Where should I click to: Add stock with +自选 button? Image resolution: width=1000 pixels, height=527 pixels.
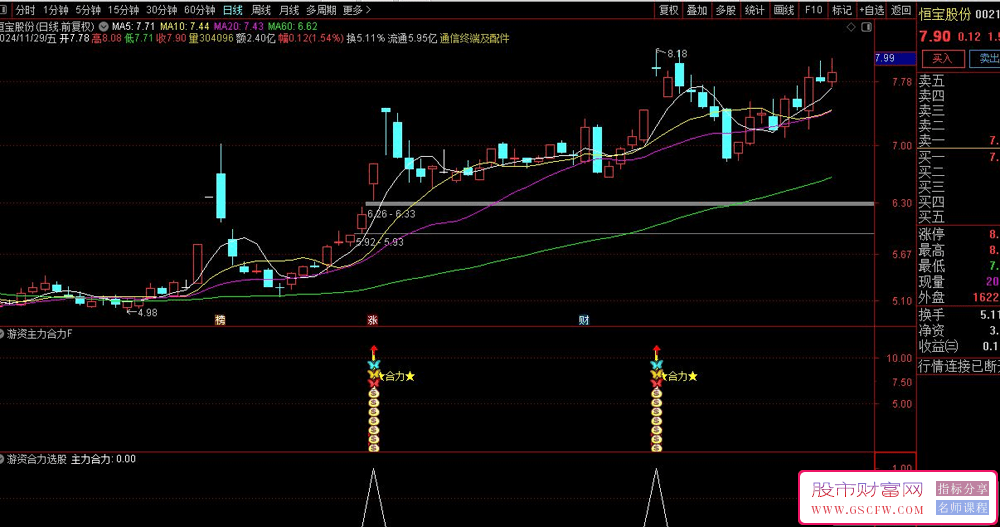pos(872,10)
